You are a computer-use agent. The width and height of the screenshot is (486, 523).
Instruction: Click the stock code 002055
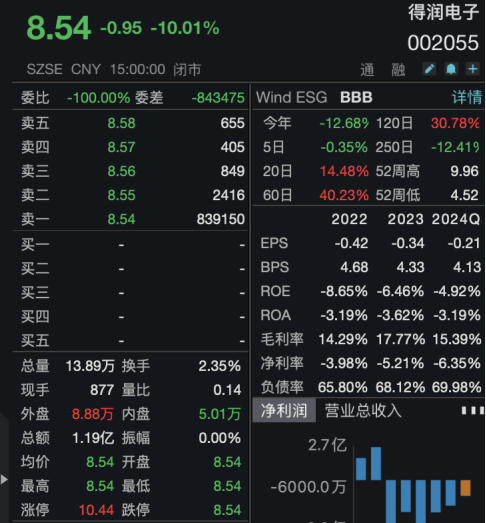pyautogui.click(x=443, y=43)
